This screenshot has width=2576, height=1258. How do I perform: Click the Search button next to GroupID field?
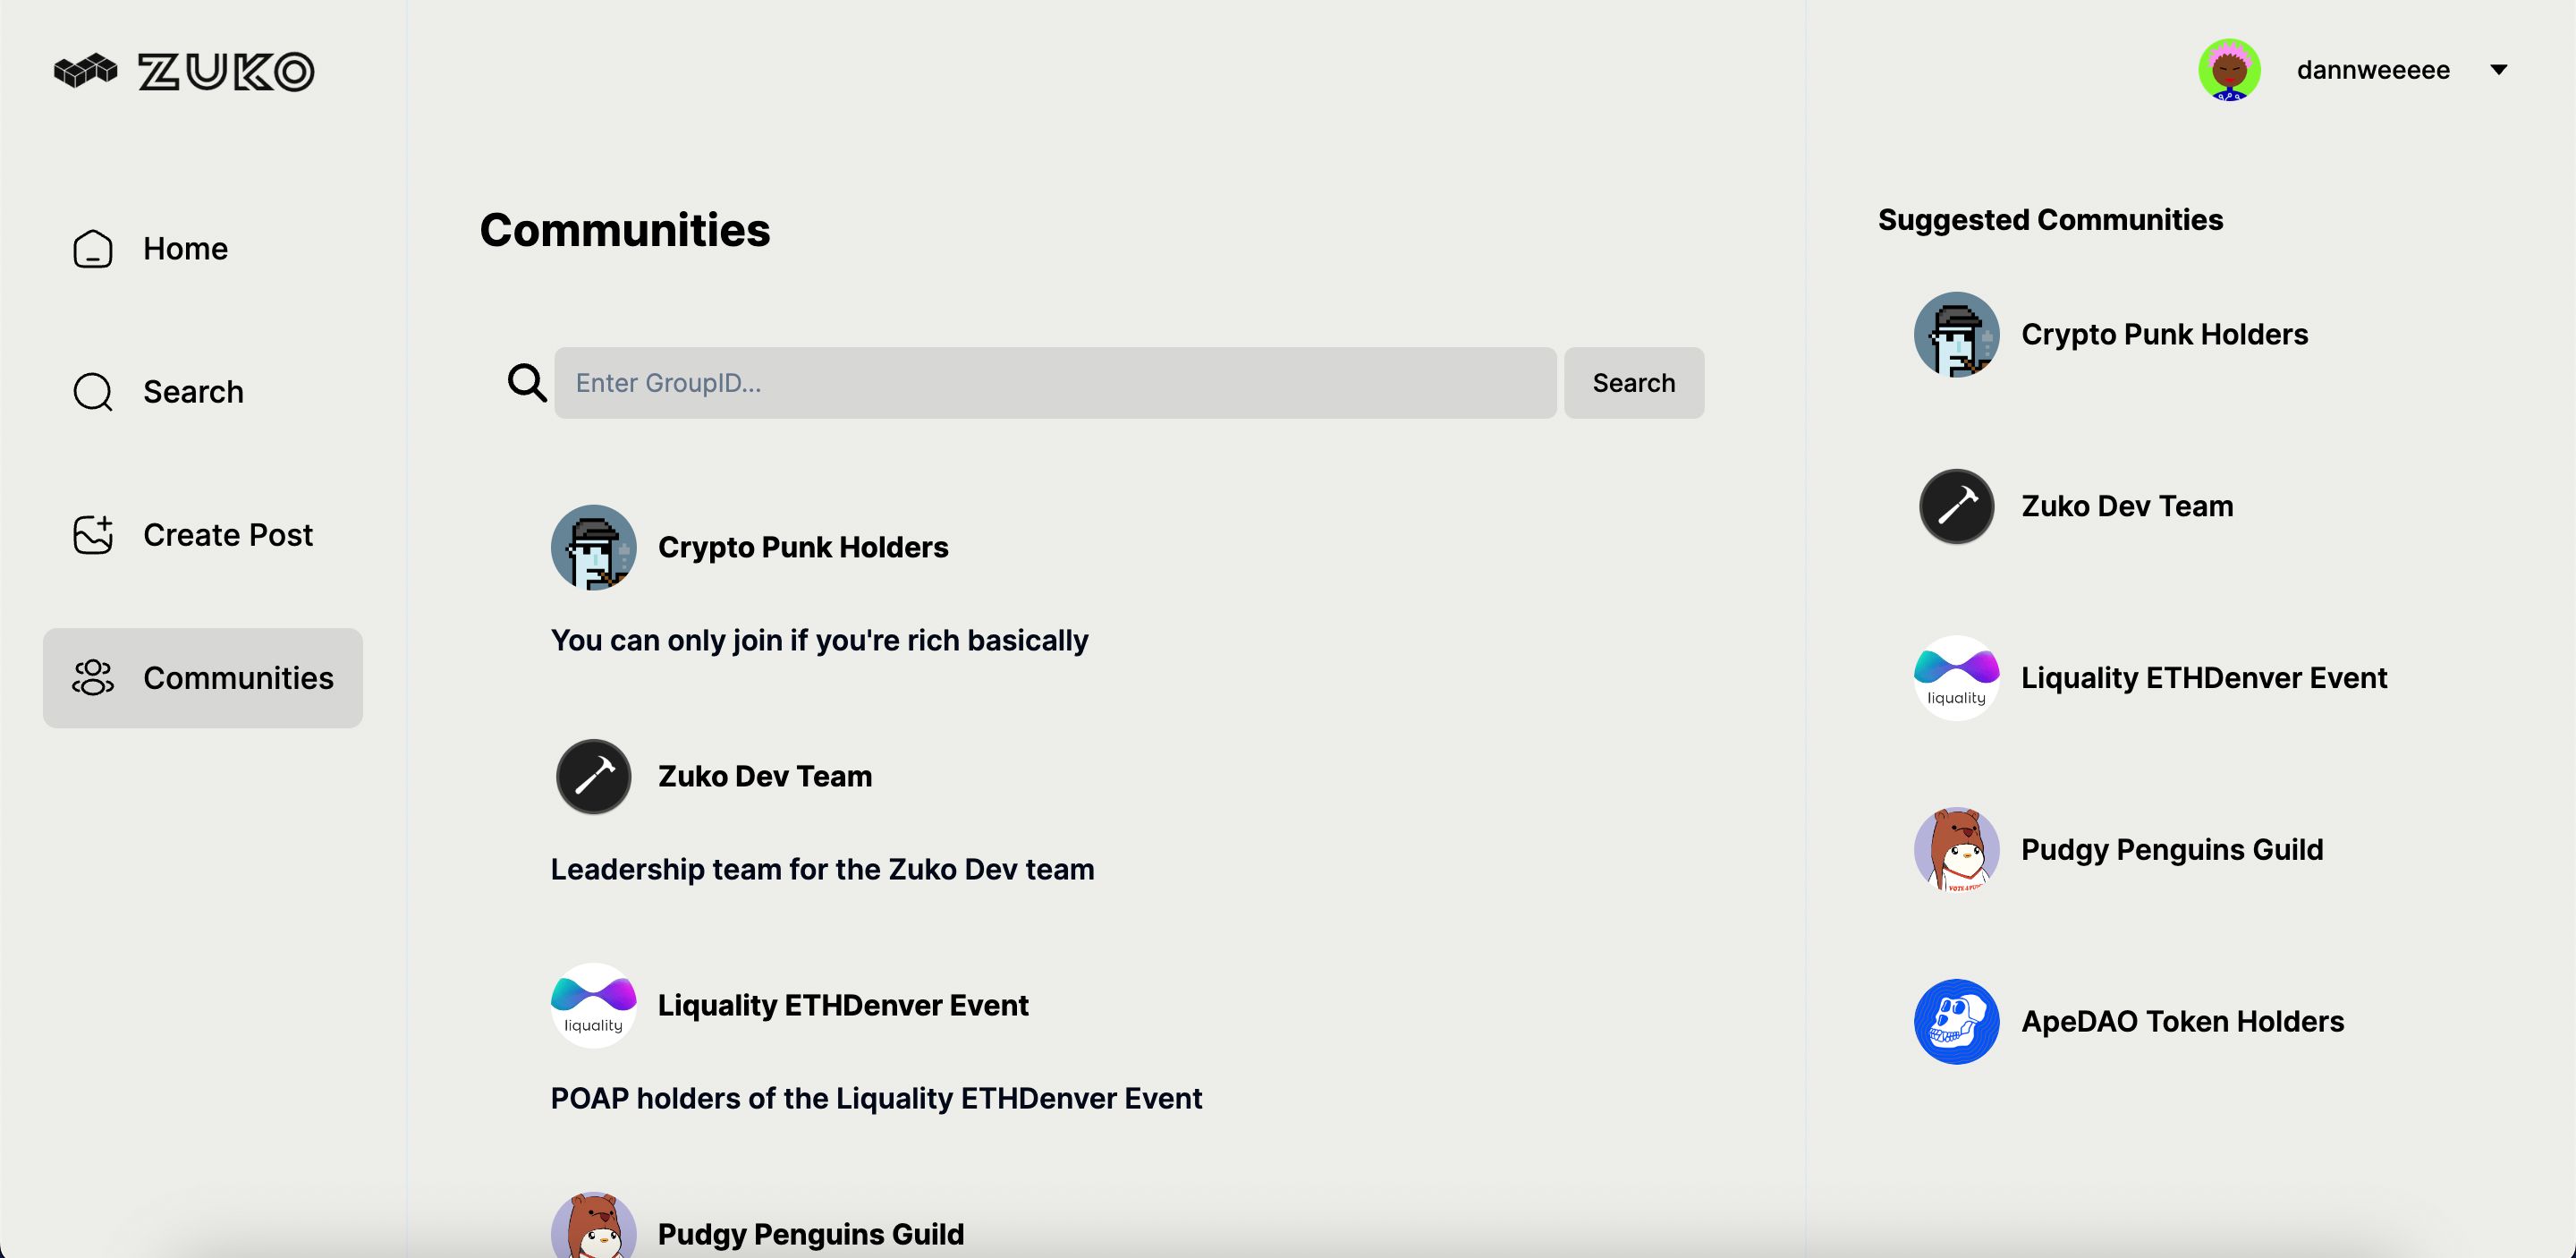point(1634,383)
